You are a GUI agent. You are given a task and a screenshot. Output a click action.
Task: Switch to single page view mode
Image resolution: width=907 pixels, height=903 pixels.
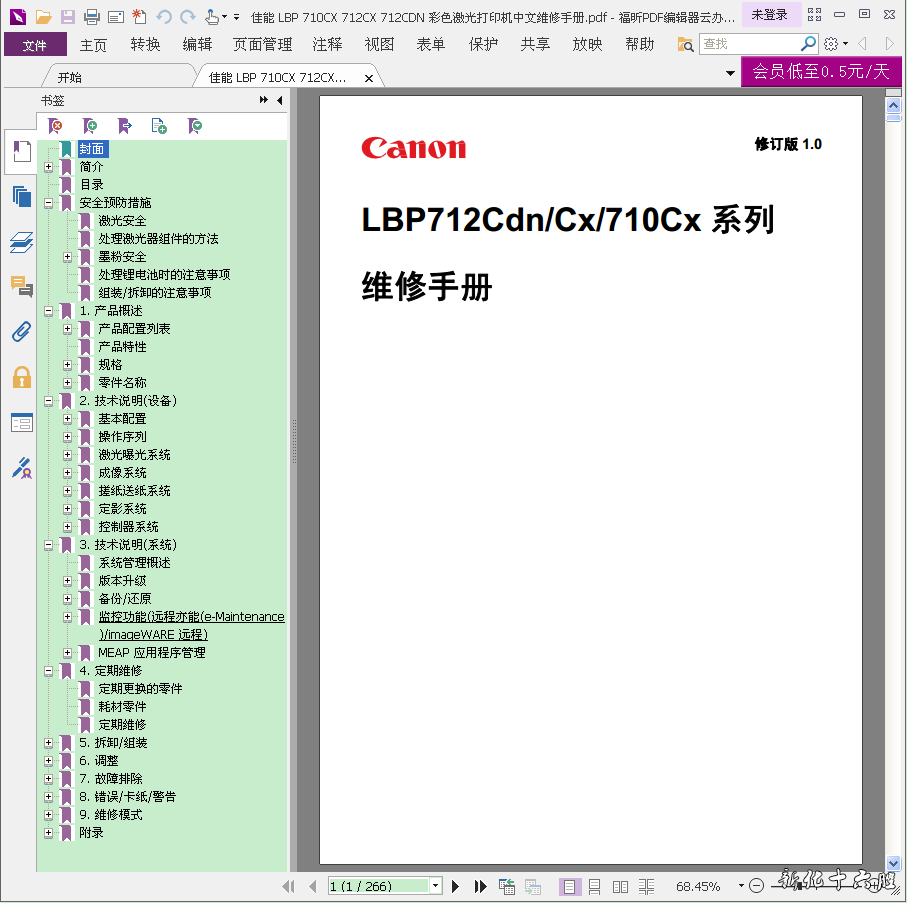coord(570,886)
